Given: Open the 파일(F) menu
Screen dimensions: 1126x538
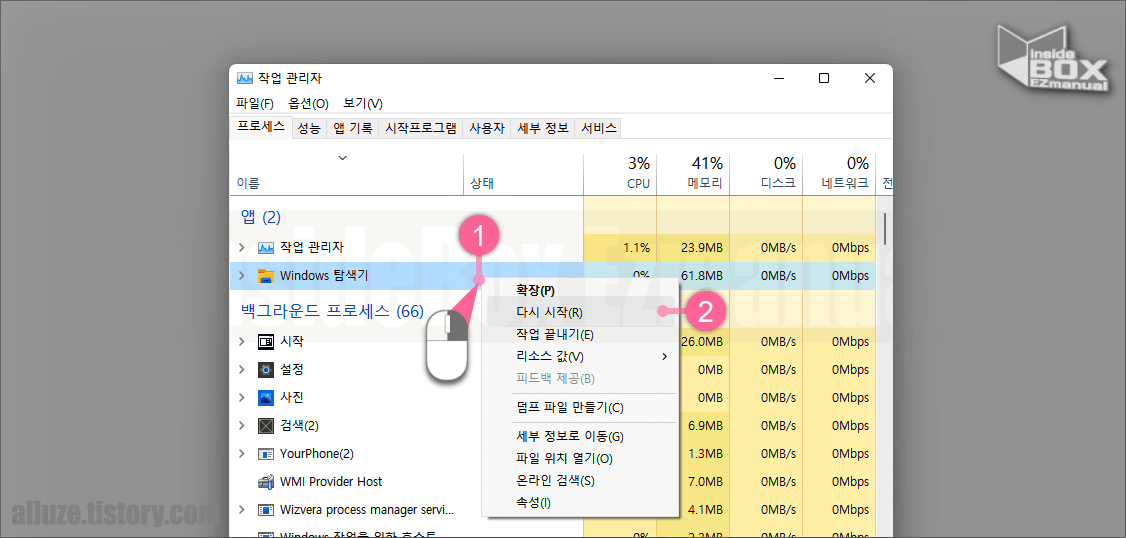Looking at the screenshot, I should pos(255,103).
